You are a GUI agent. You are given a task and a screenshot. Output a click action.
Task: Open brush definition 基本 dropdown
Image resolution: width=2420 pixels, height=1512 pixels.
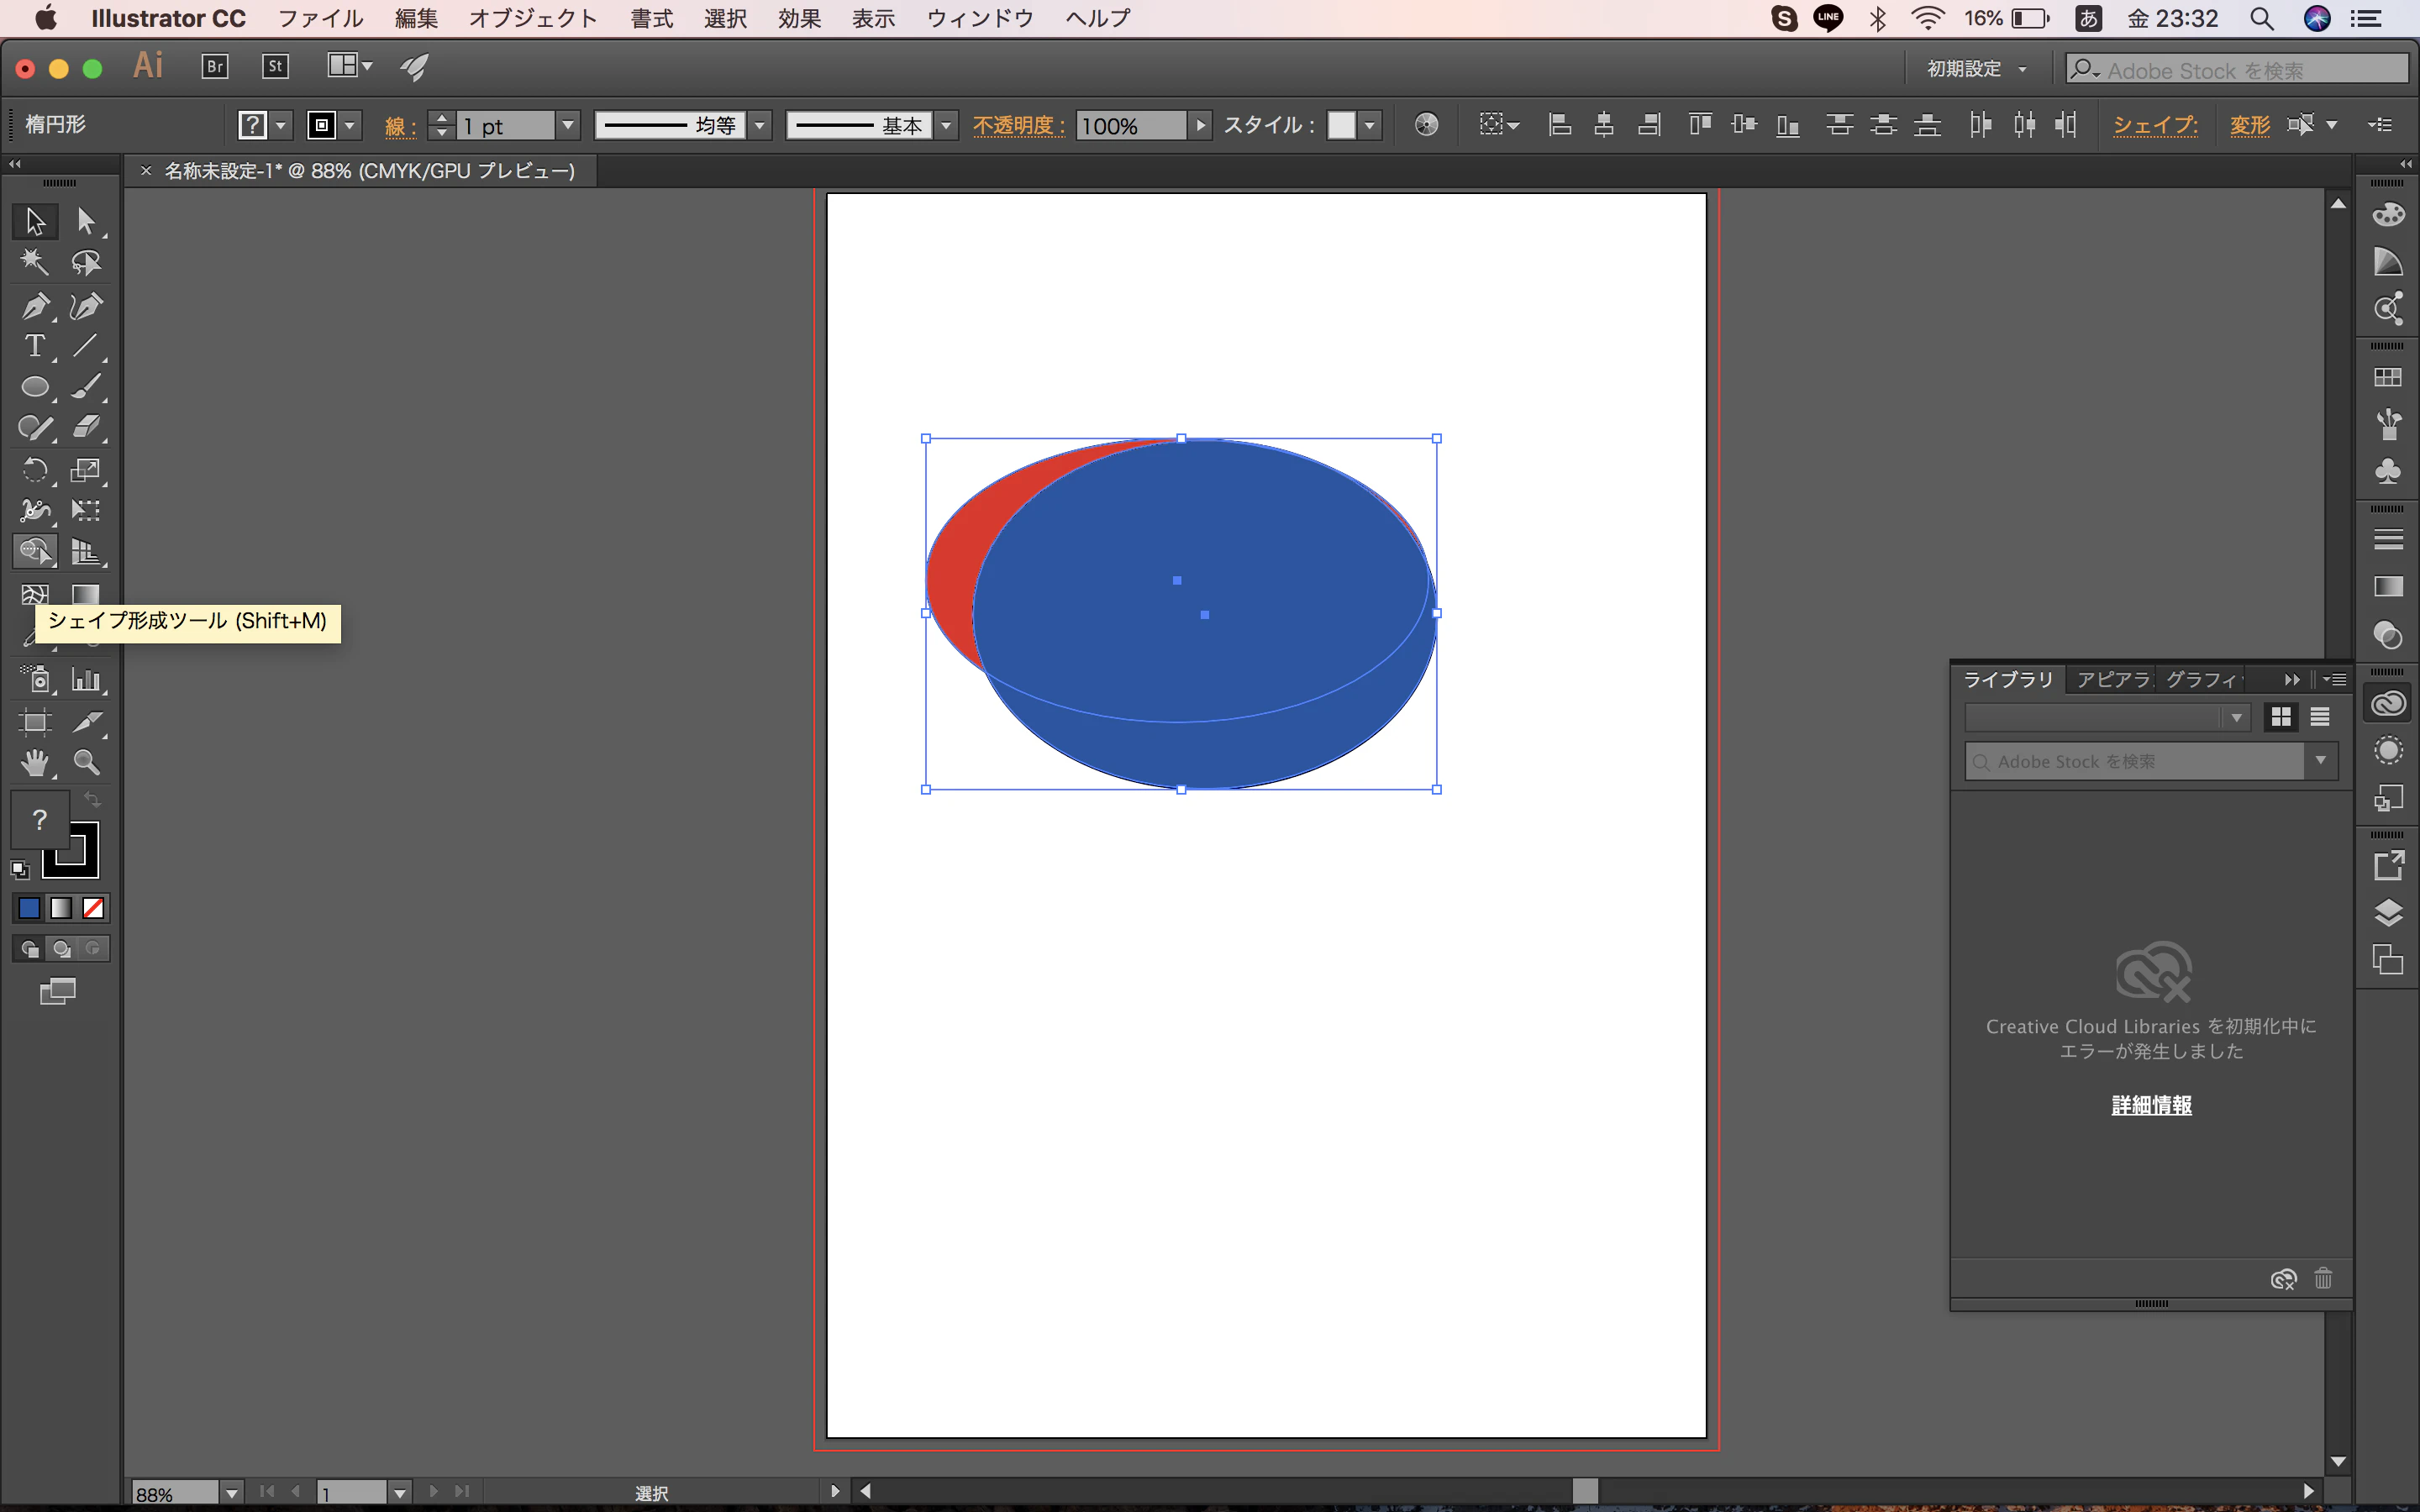tap(946, 125)
